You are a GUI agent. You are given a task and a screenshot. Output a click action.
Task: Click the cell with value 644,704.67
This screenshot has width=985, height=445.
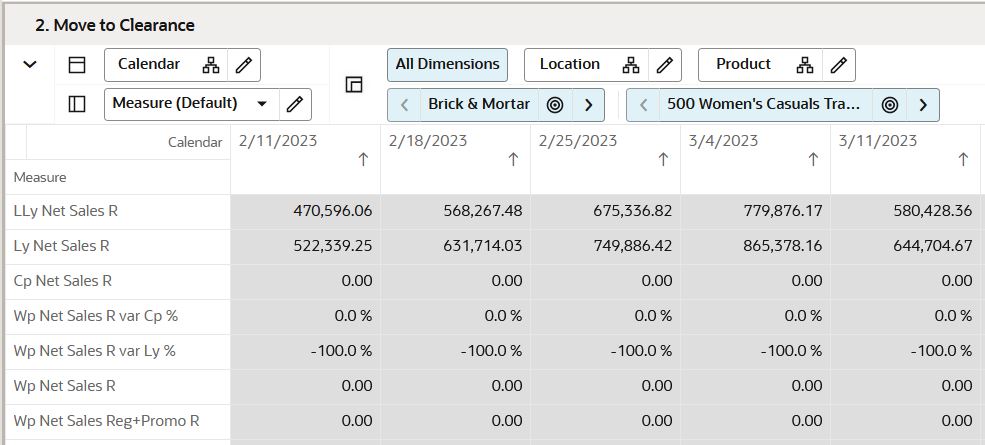906,246
